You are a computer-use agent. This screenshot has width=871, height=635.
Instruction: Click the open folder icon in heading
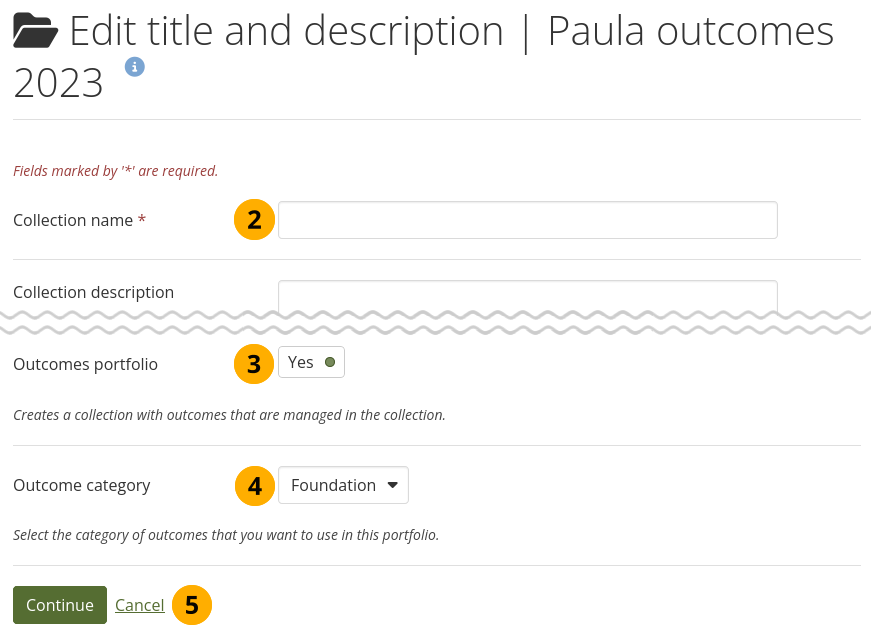click(x=36, y=33)
